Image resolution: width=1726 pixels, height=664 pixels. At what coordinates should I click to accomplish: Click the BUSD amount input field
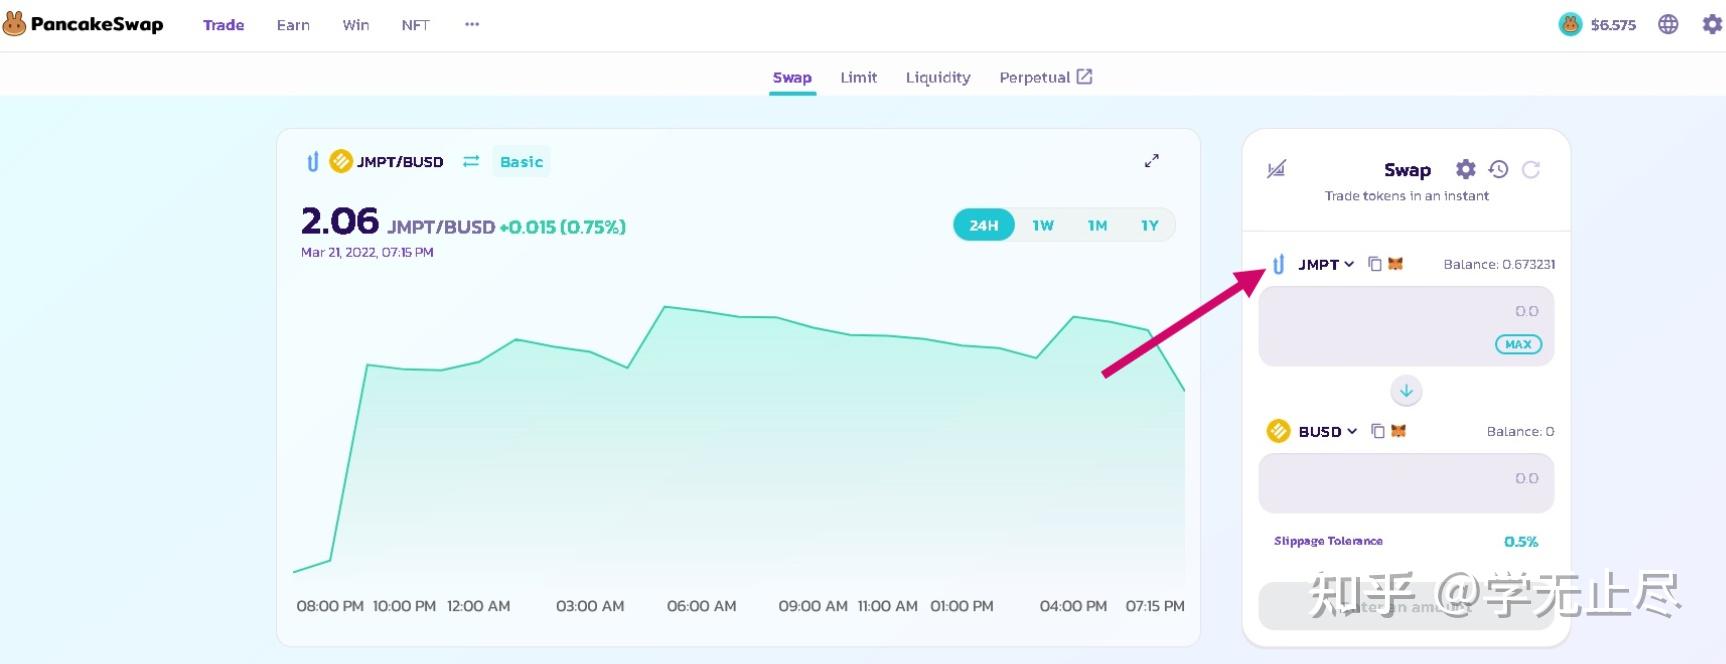[x=1406, y=483]
